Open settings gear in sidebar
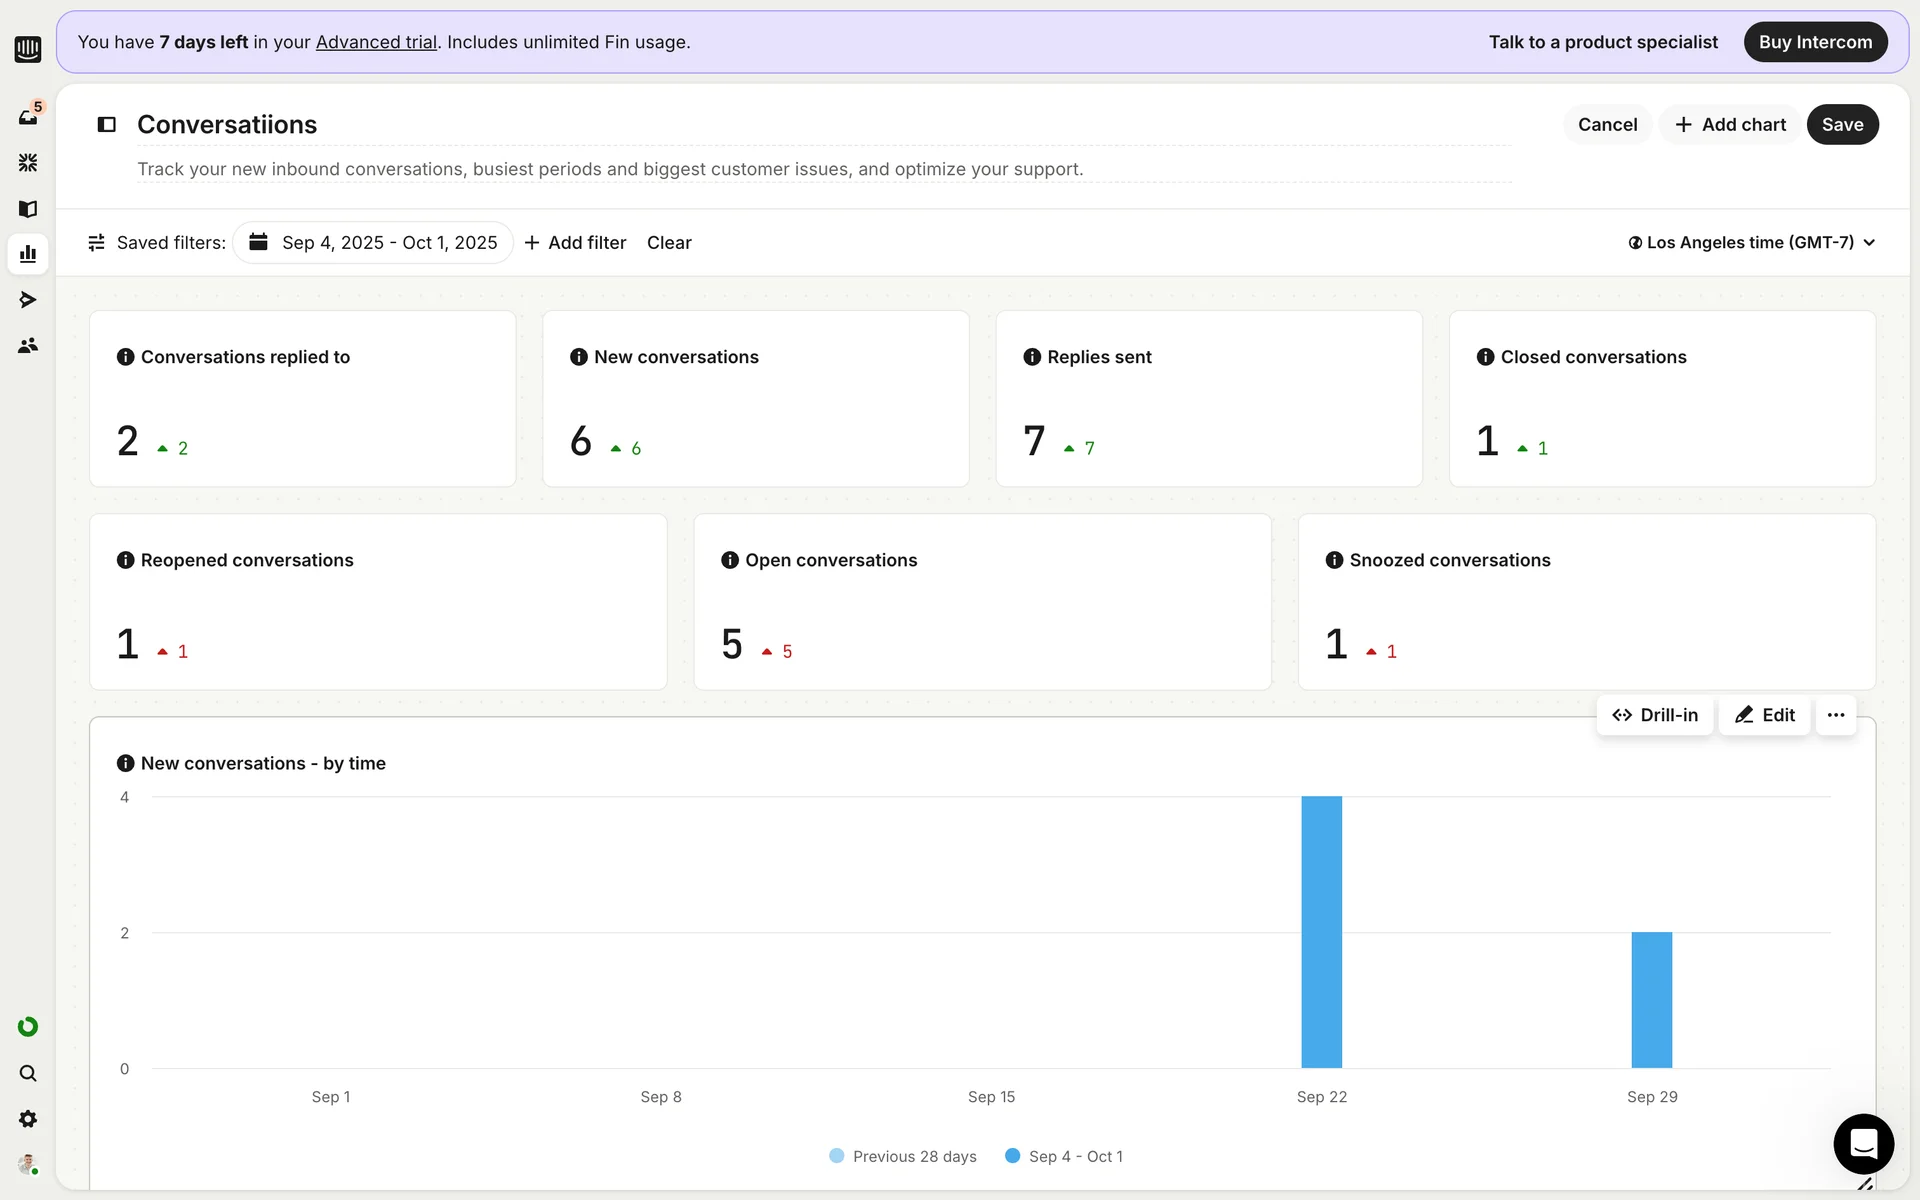 click(x=28, y=1119)
